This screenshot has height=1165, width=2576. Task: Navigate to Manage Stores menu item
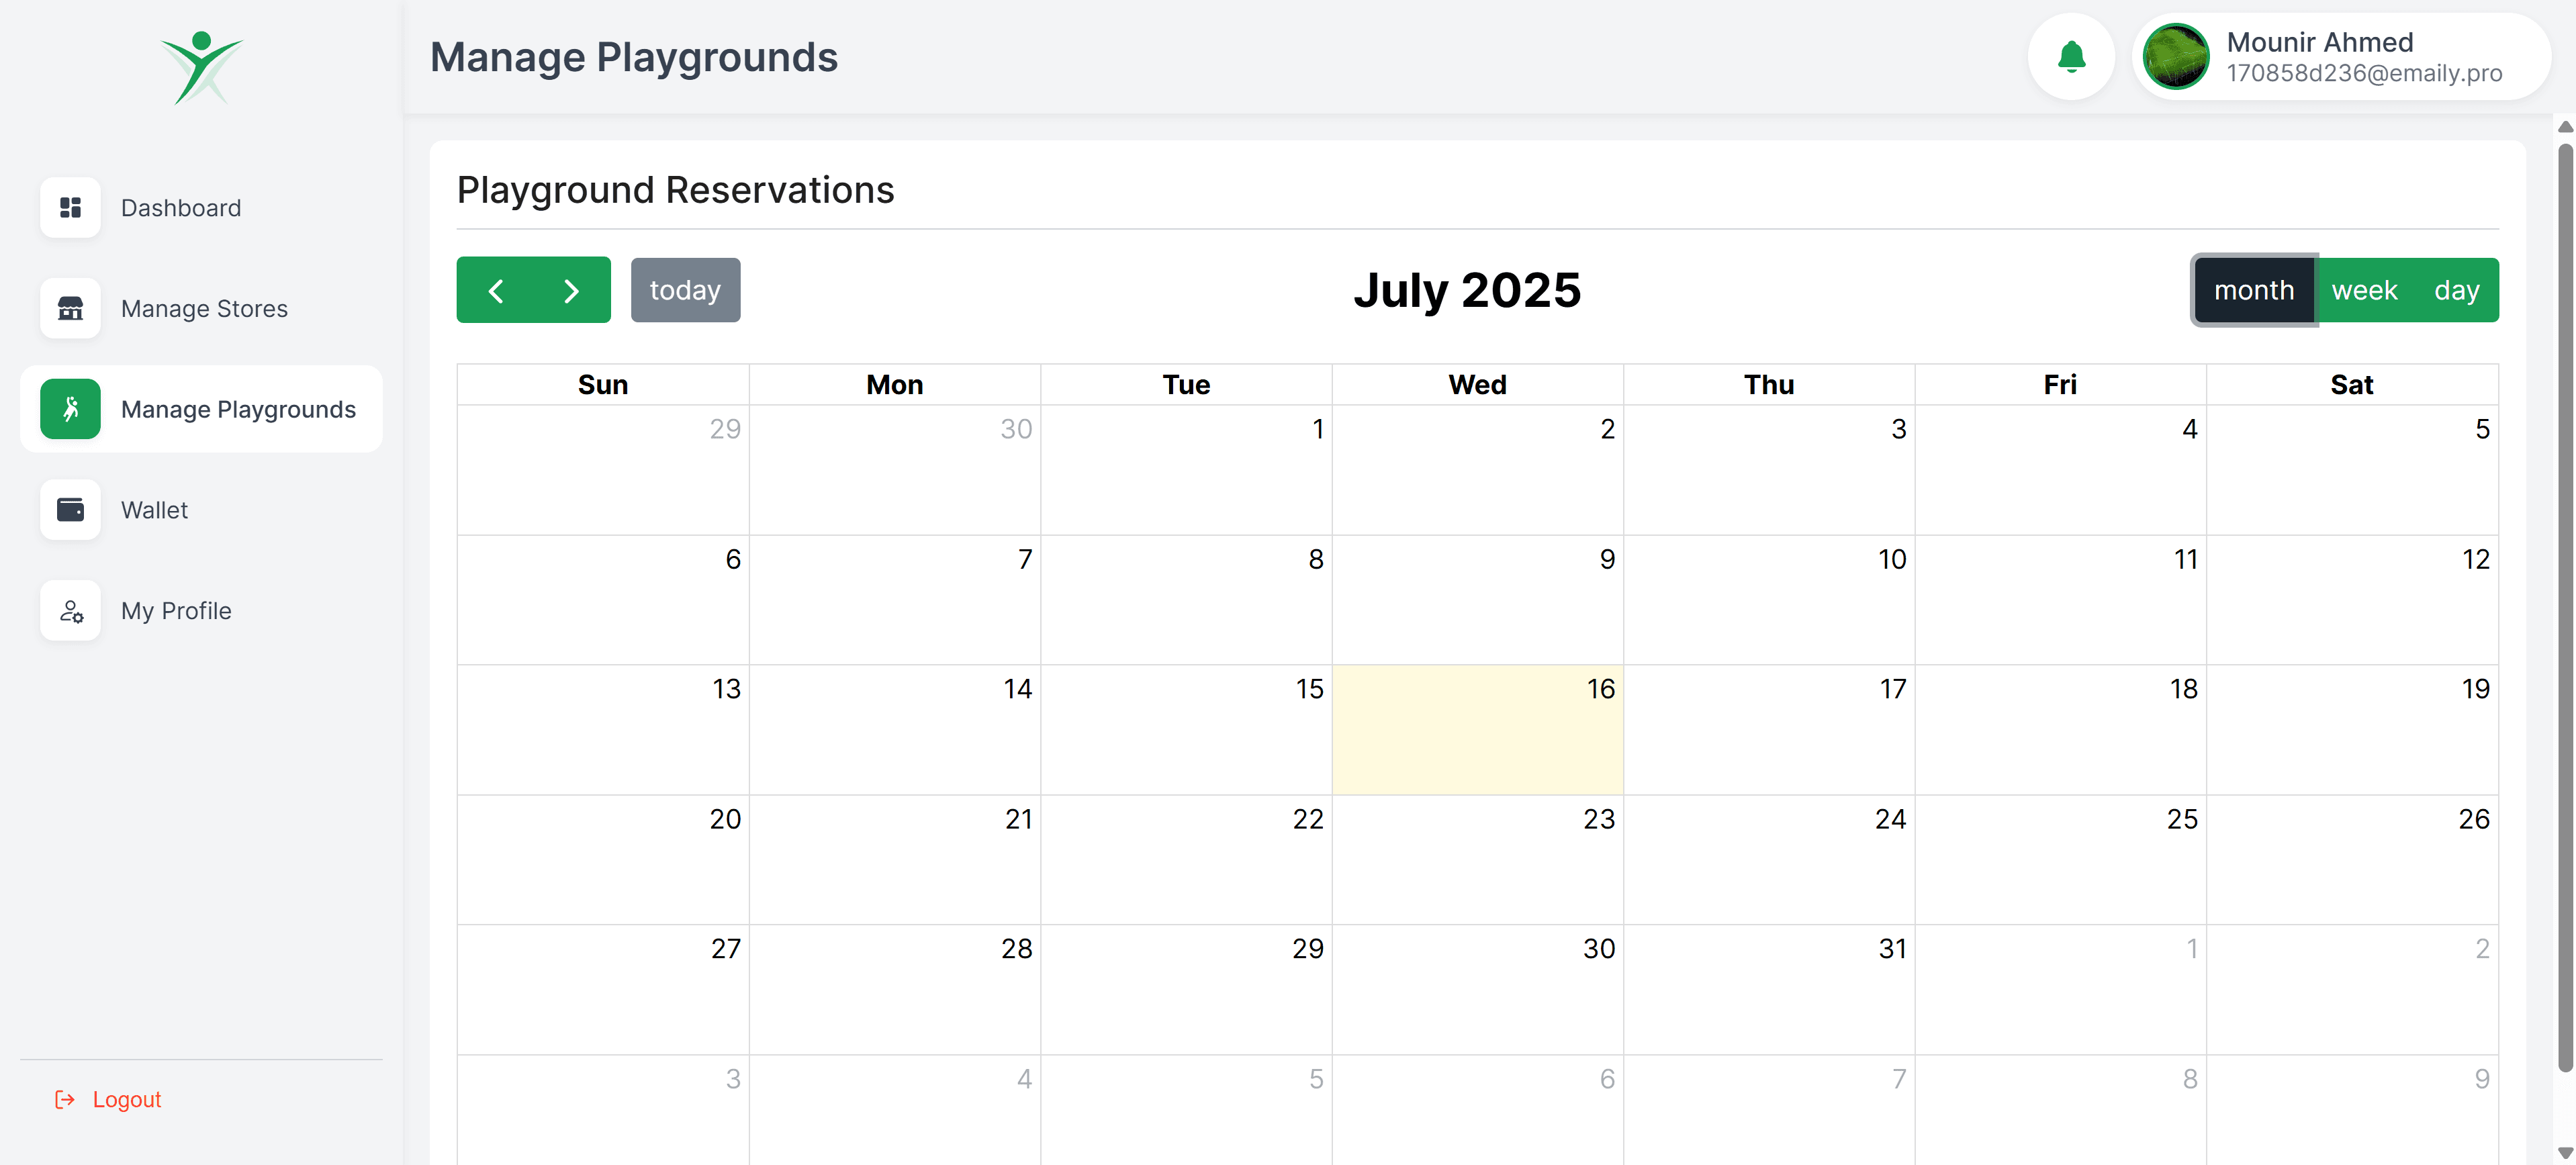(x=204, y=309)
